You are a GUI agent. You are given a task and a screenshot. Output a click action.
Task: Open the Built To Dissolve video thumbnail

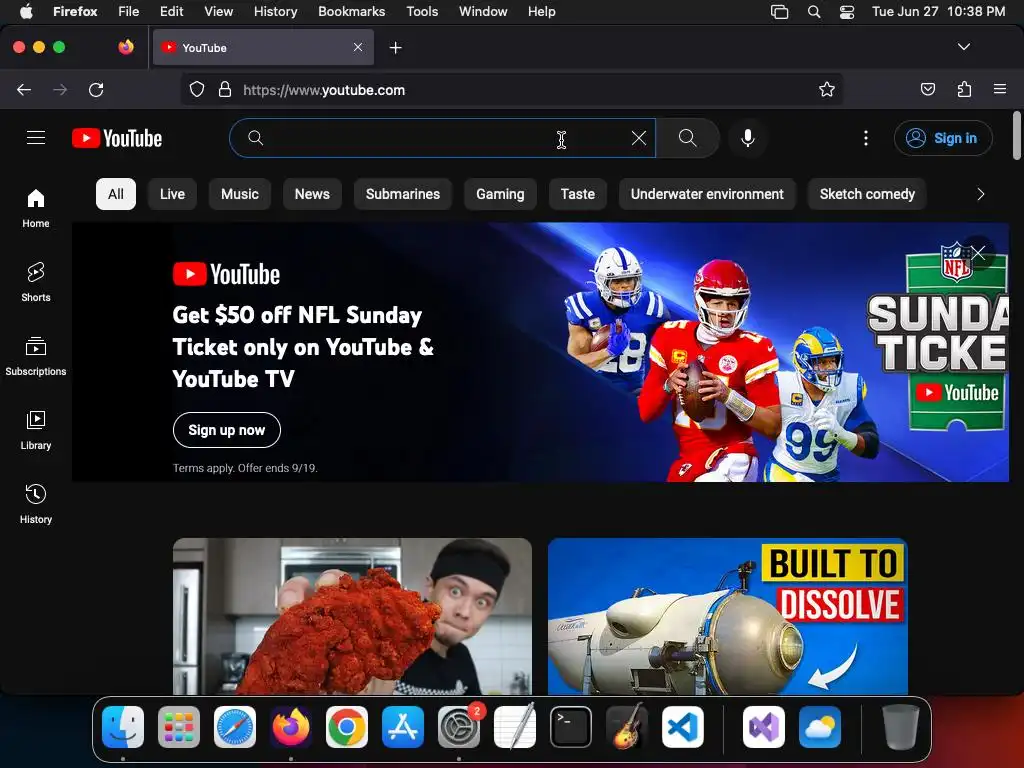(x=728, y=616)
